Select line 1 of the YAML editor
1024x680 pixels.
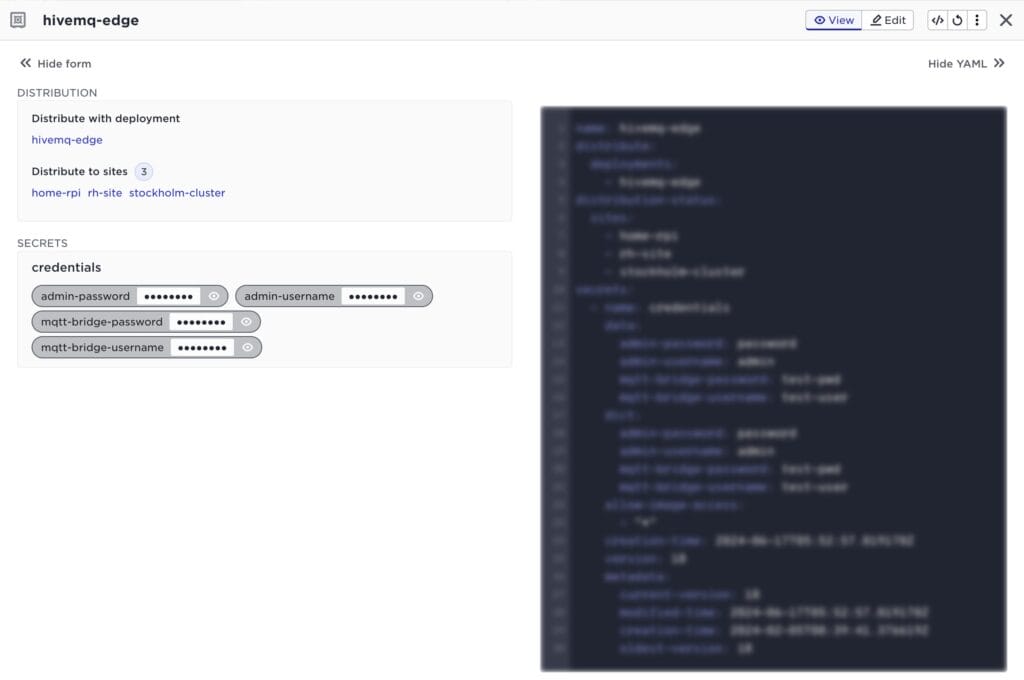[640, 128]
